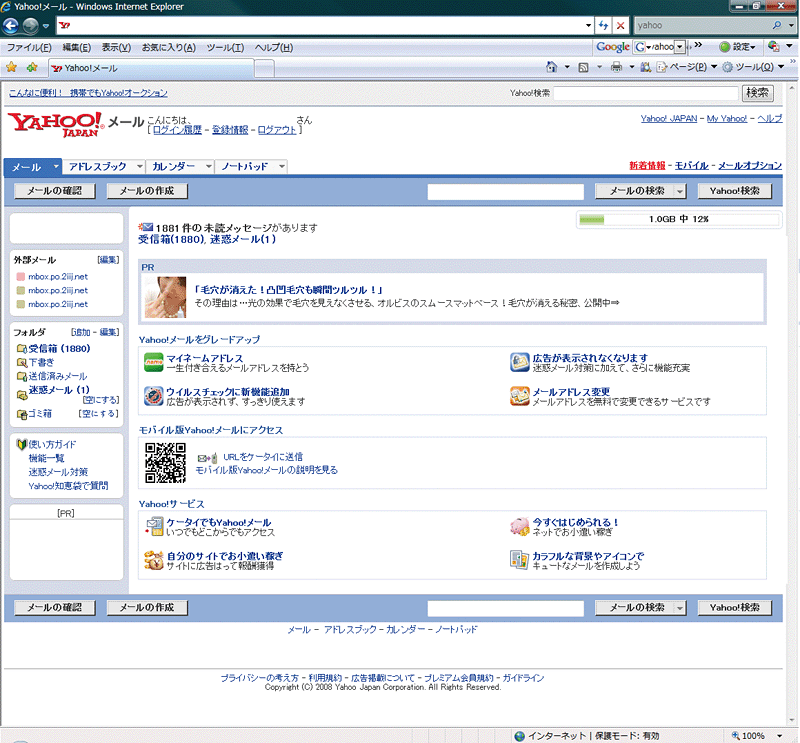800x743 pixels.
Task: Click the pink piggy bank icon
Action: pyautogui.click(x=520, y=527)
